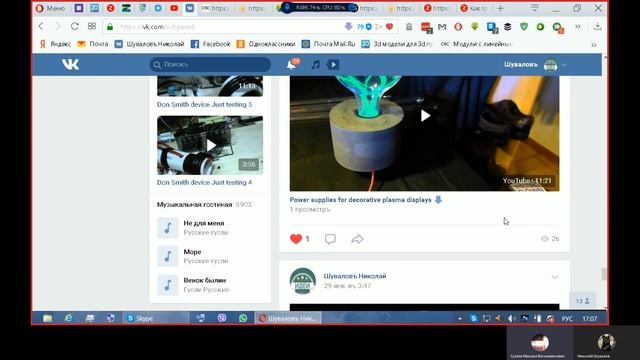Reload the page with the refresh icon
This screenshot has height=360, width=640.
(x=75, y=27)
